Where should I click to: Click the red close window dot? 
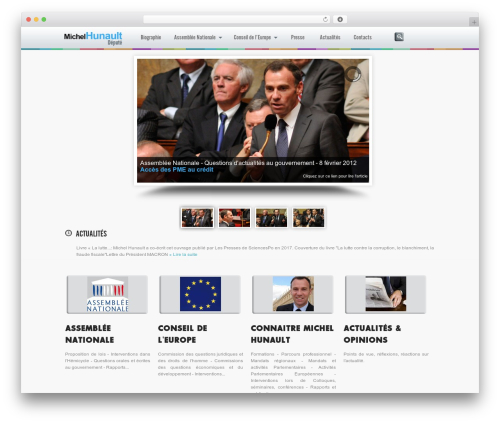[29, 20]
